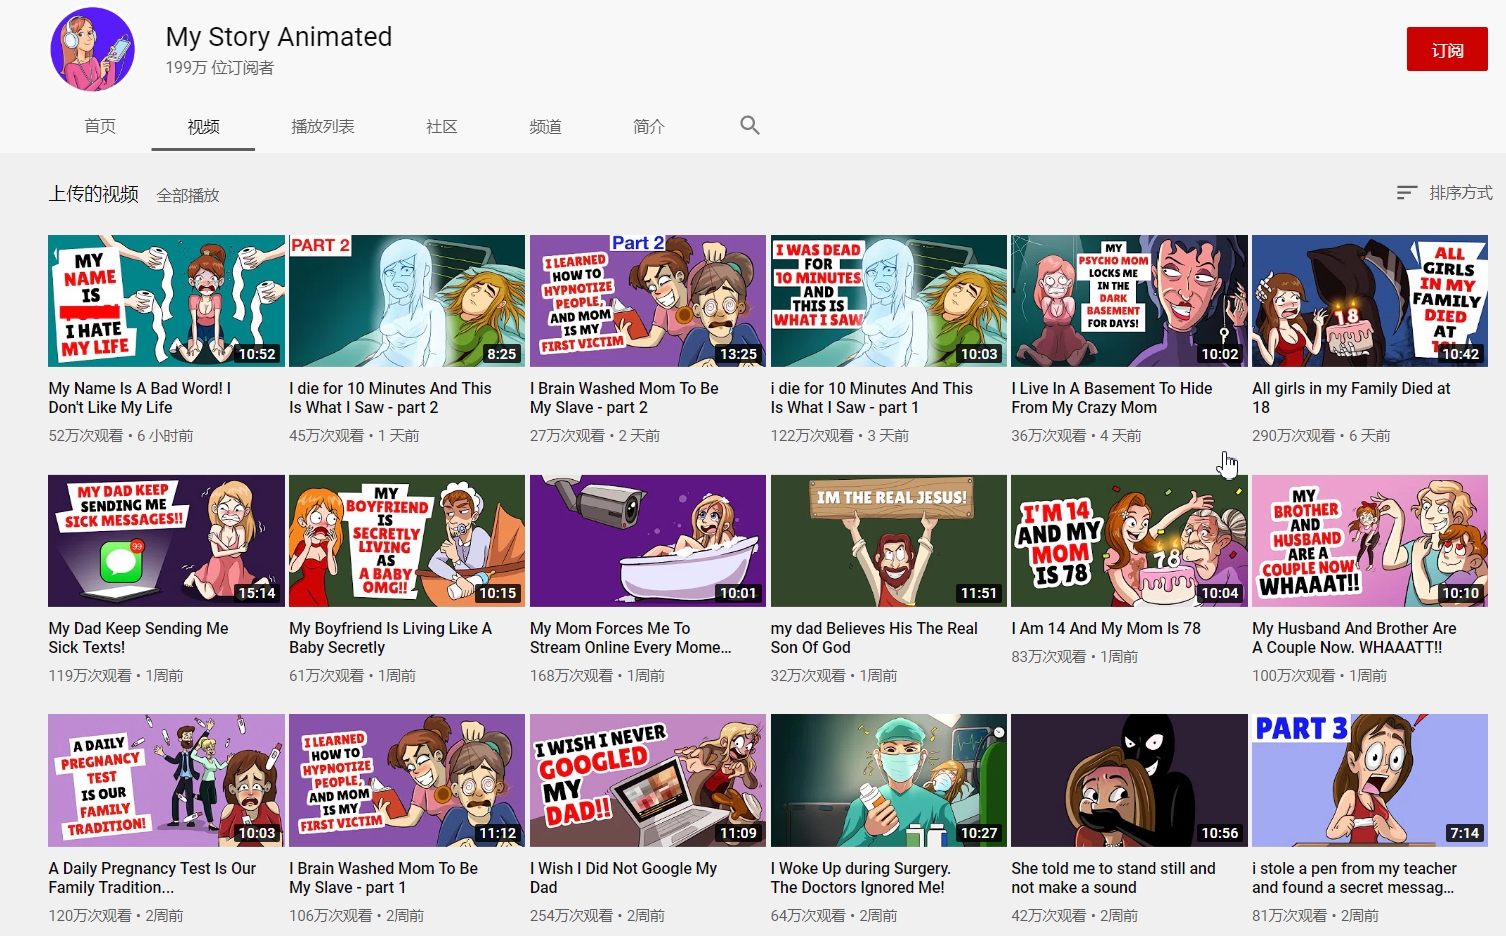1506x936 pixels.
Task: Open the 'My Name Is A Bad Word' thumbnail
Action: coord(166,301)
